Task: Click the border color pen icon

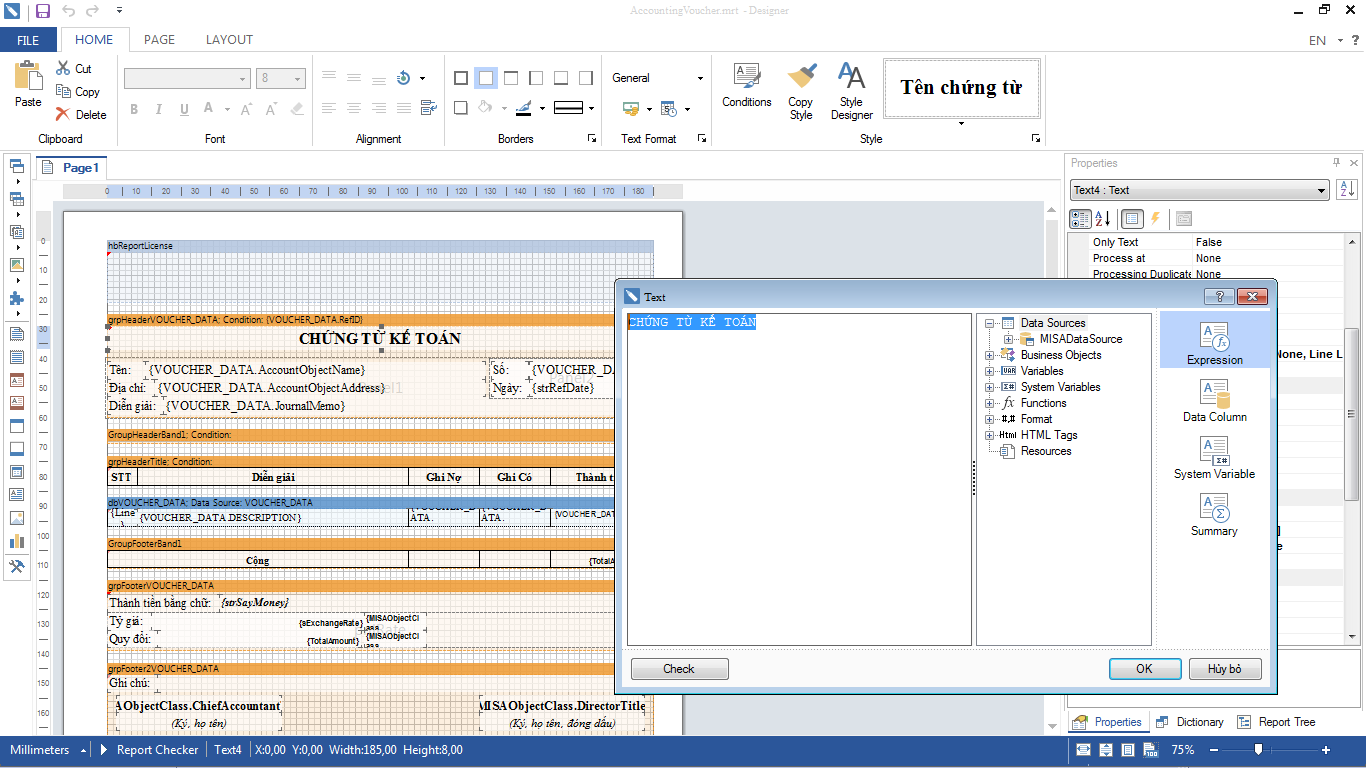Action: tap(524, 108)
